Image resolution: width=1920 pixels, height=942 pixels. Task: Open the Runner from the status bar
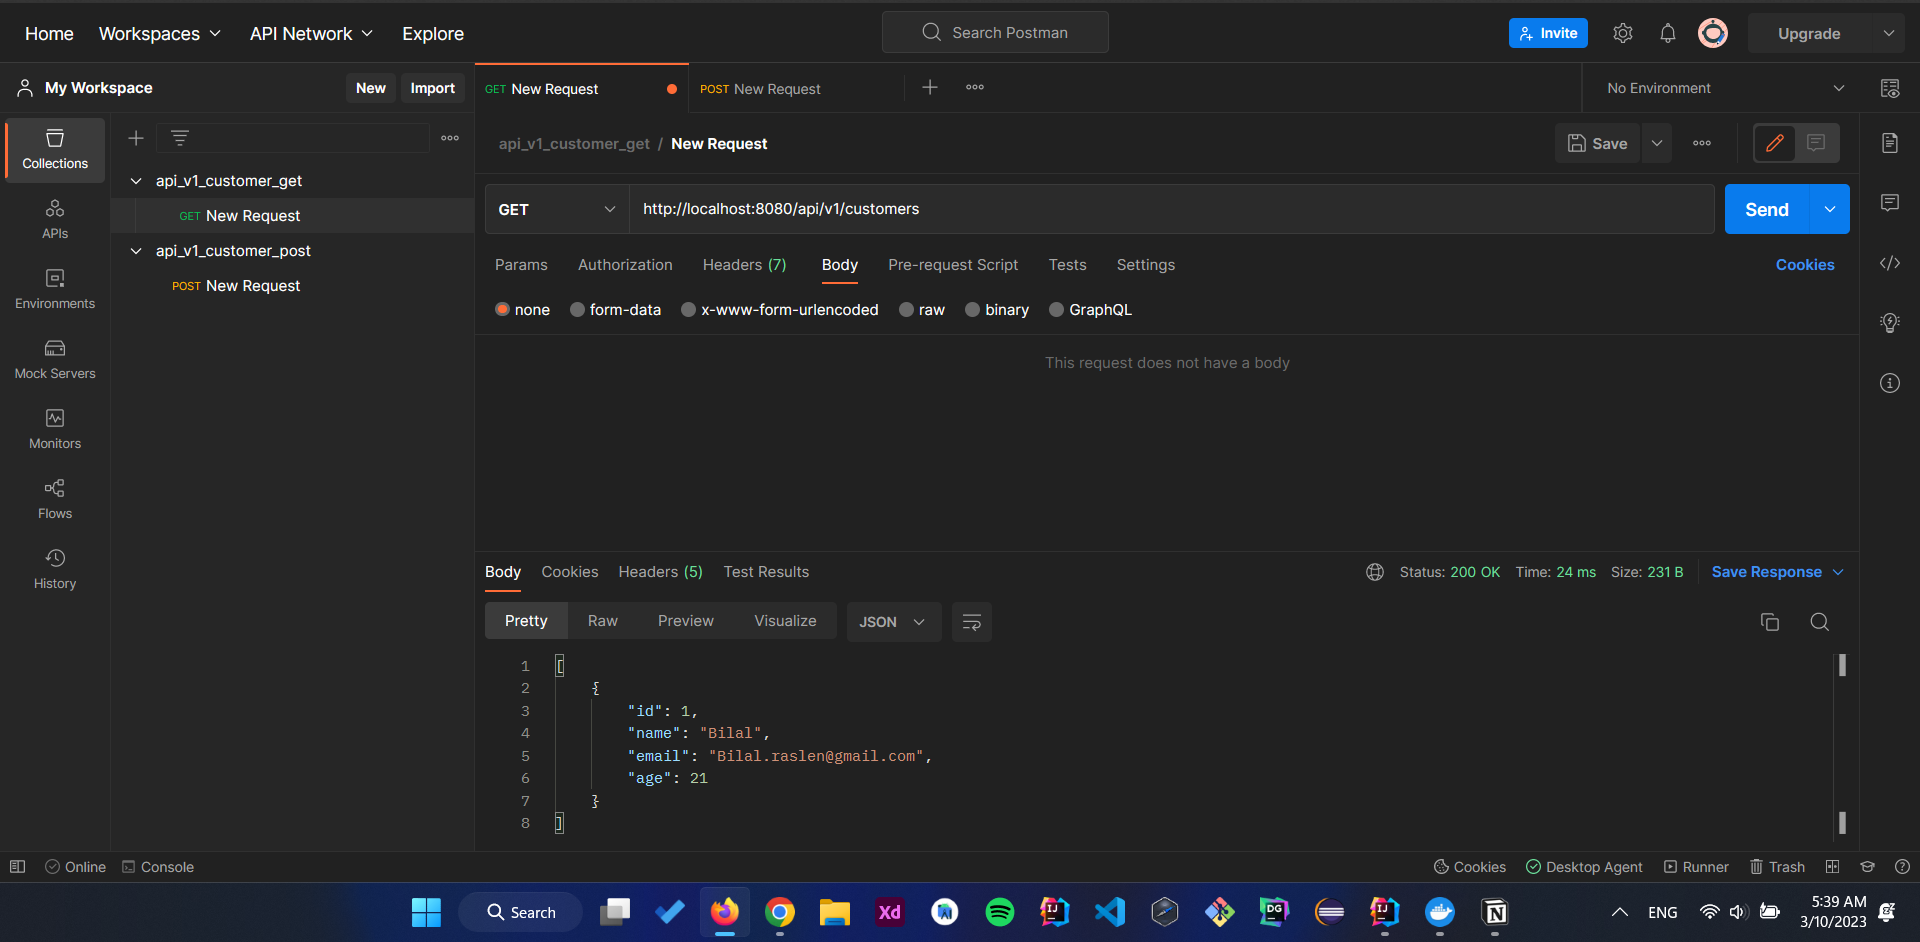point(1697,866)
